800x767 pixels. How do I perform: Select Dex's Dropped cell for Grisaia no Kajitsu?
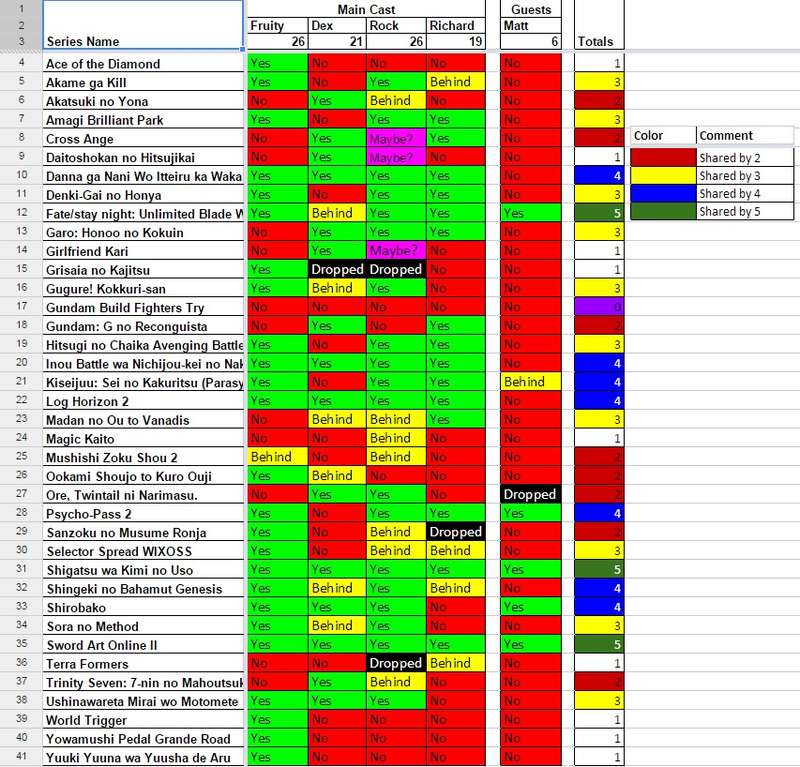pyautogui.click(x=337, y=269)
